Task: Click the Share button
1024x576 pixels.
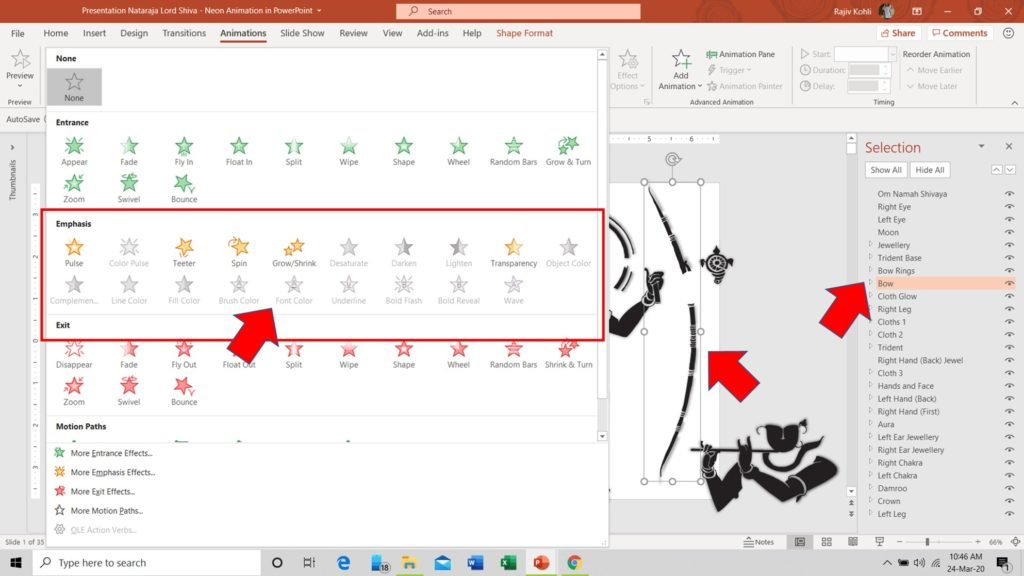Action: point(898,33)
